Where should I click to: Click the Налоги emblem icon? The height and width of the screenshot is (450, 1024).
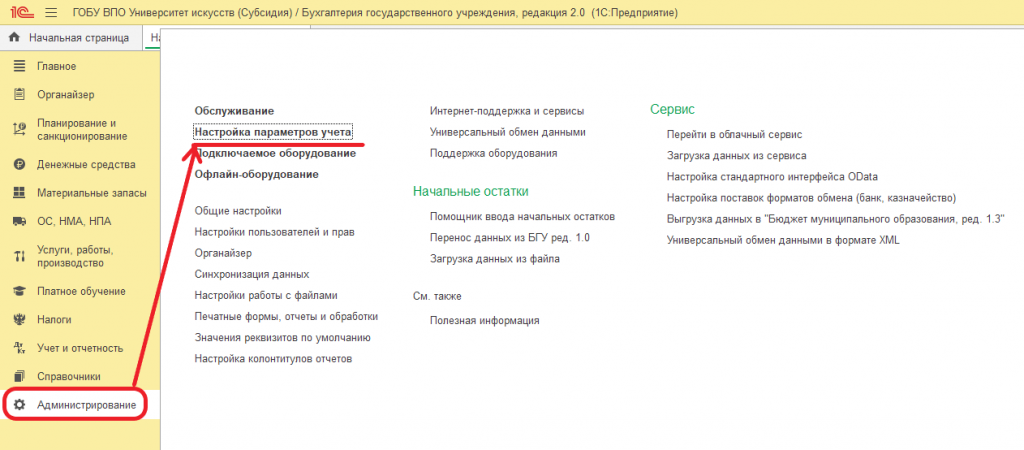tap(19, 320)
